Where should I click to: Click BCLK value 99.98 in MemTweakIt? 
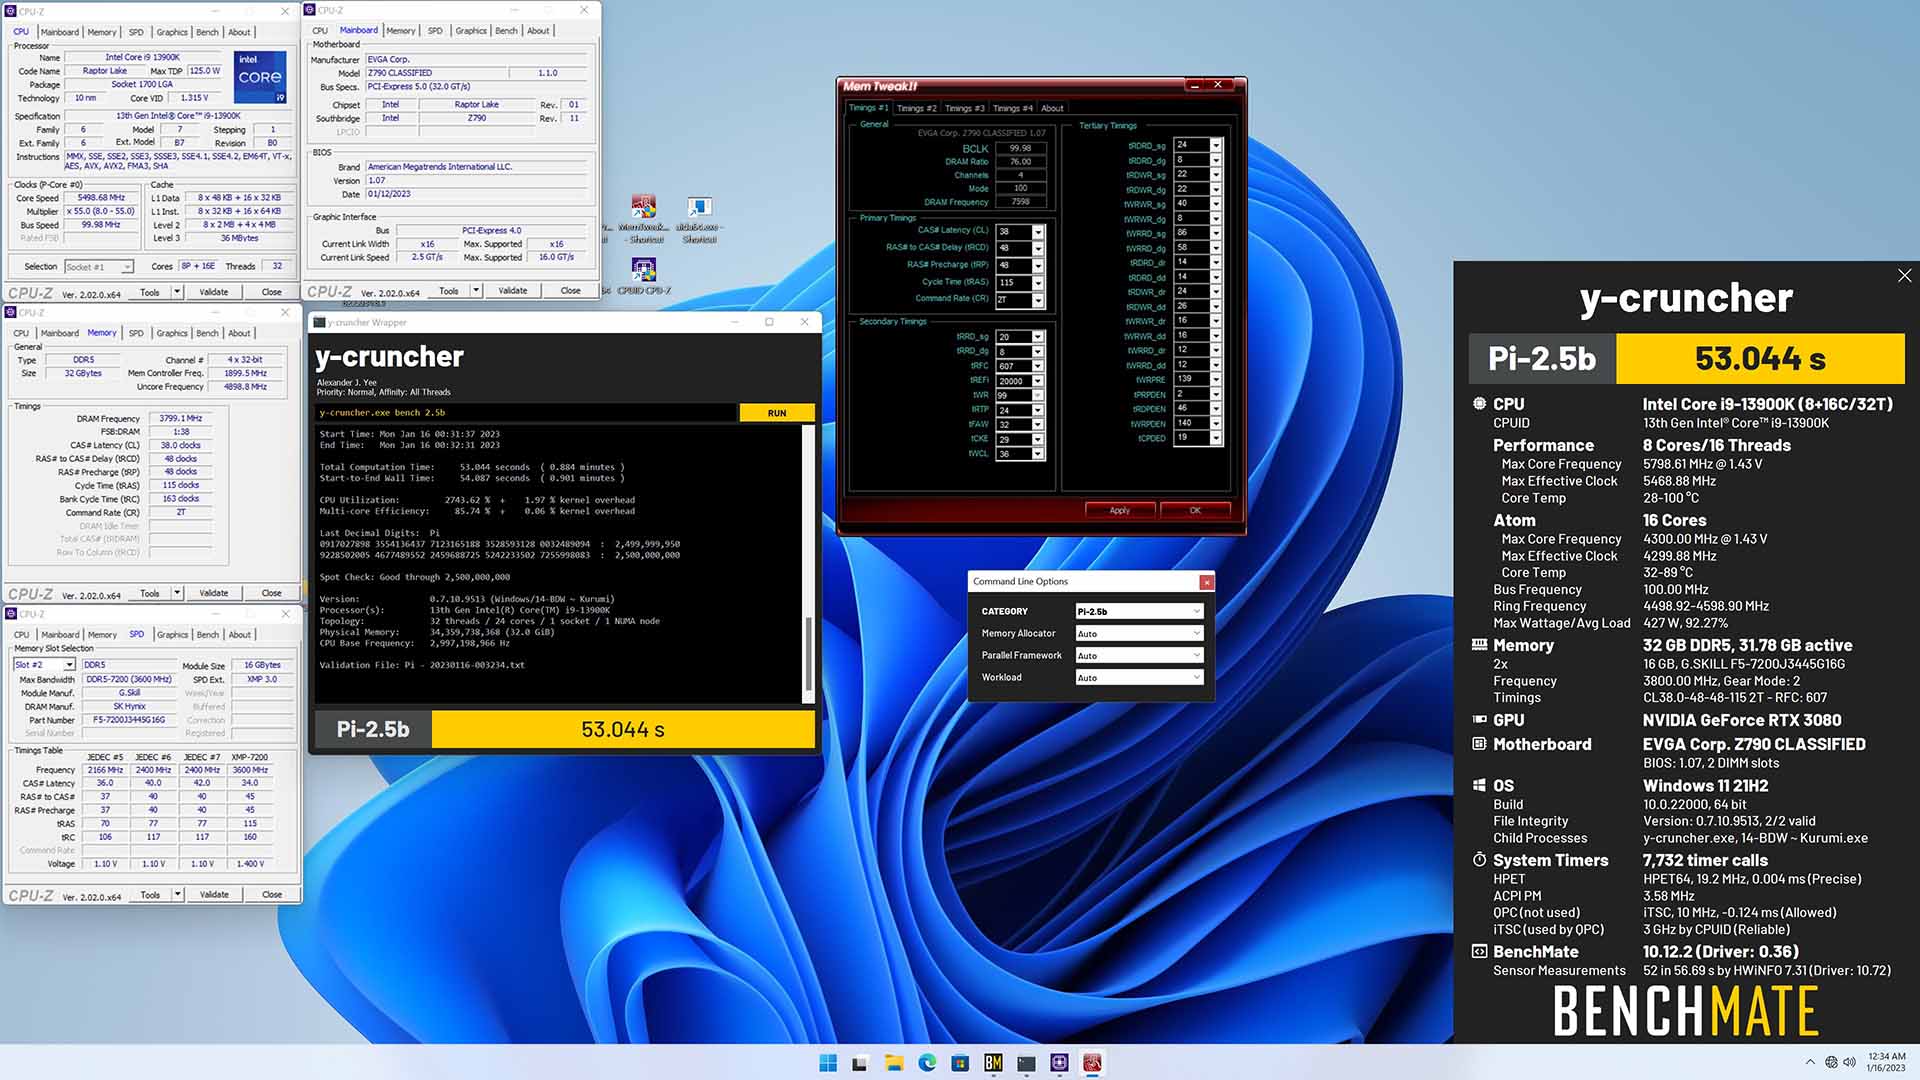tap(1020, 148)
